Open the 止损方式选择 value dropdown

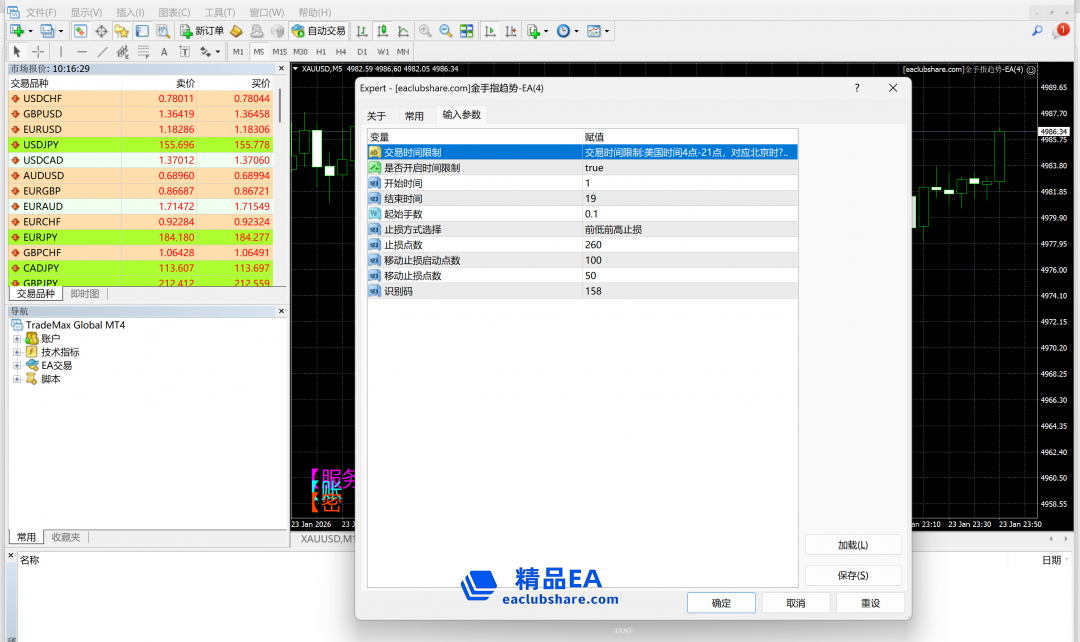(x=690, y=229)
